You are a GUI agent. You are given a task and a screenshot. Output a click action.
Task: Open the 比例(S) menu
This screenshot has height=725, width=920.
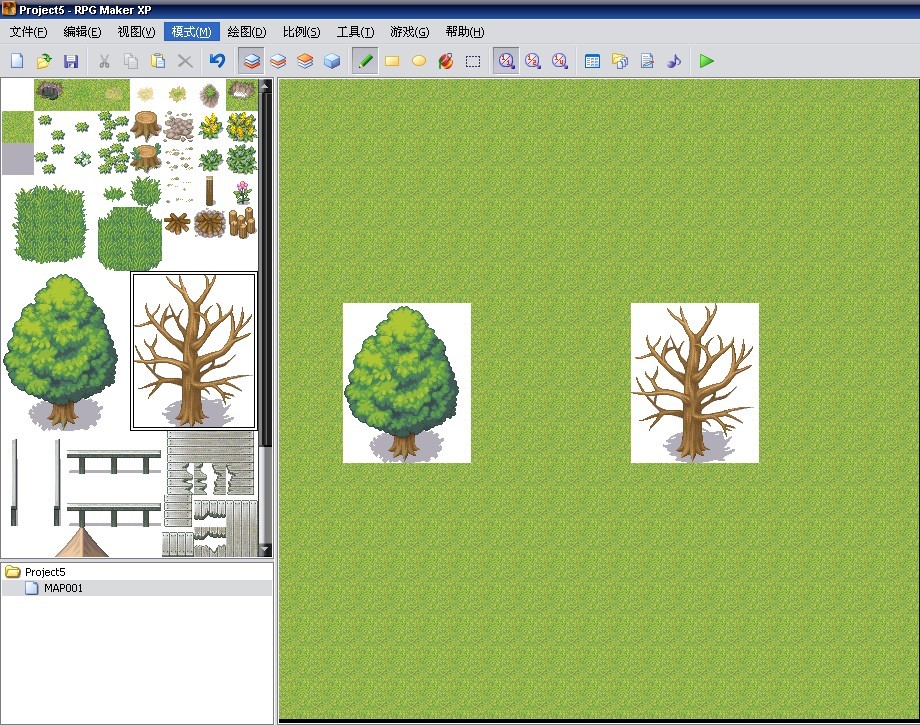[302, 32]
